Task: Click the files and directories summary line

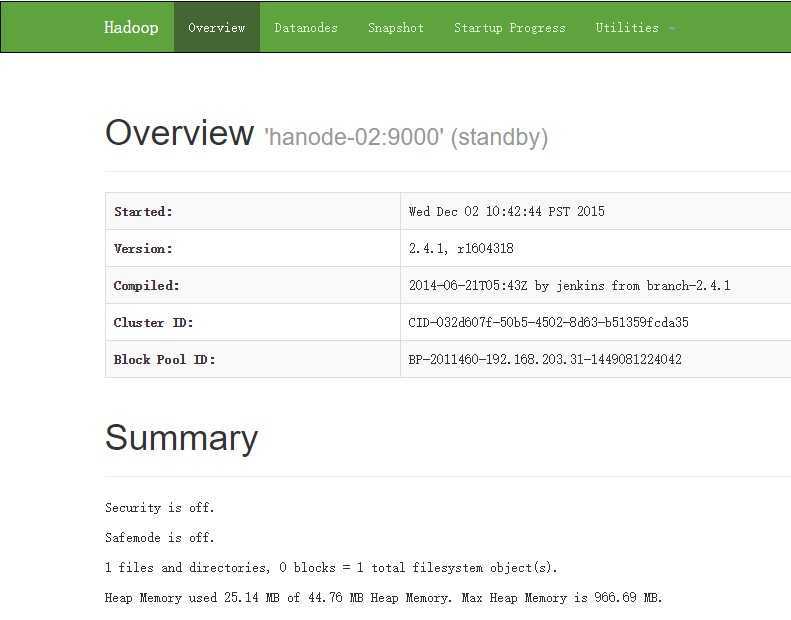Action: pos(331,568)
